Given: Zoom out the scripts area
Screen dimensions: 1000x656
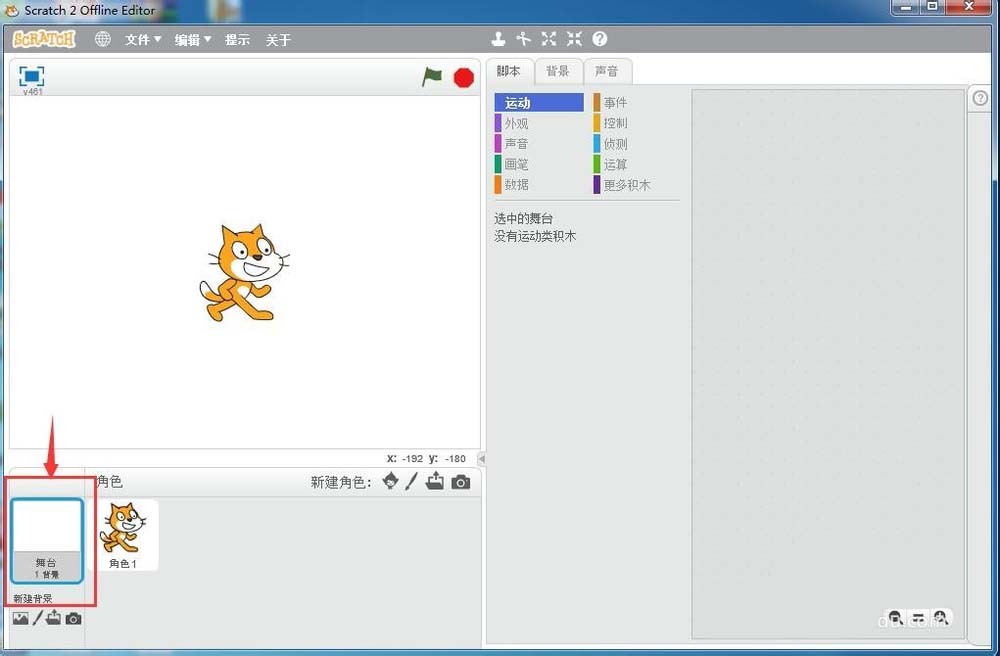Looking at the screenshot, I should [895, 618].
